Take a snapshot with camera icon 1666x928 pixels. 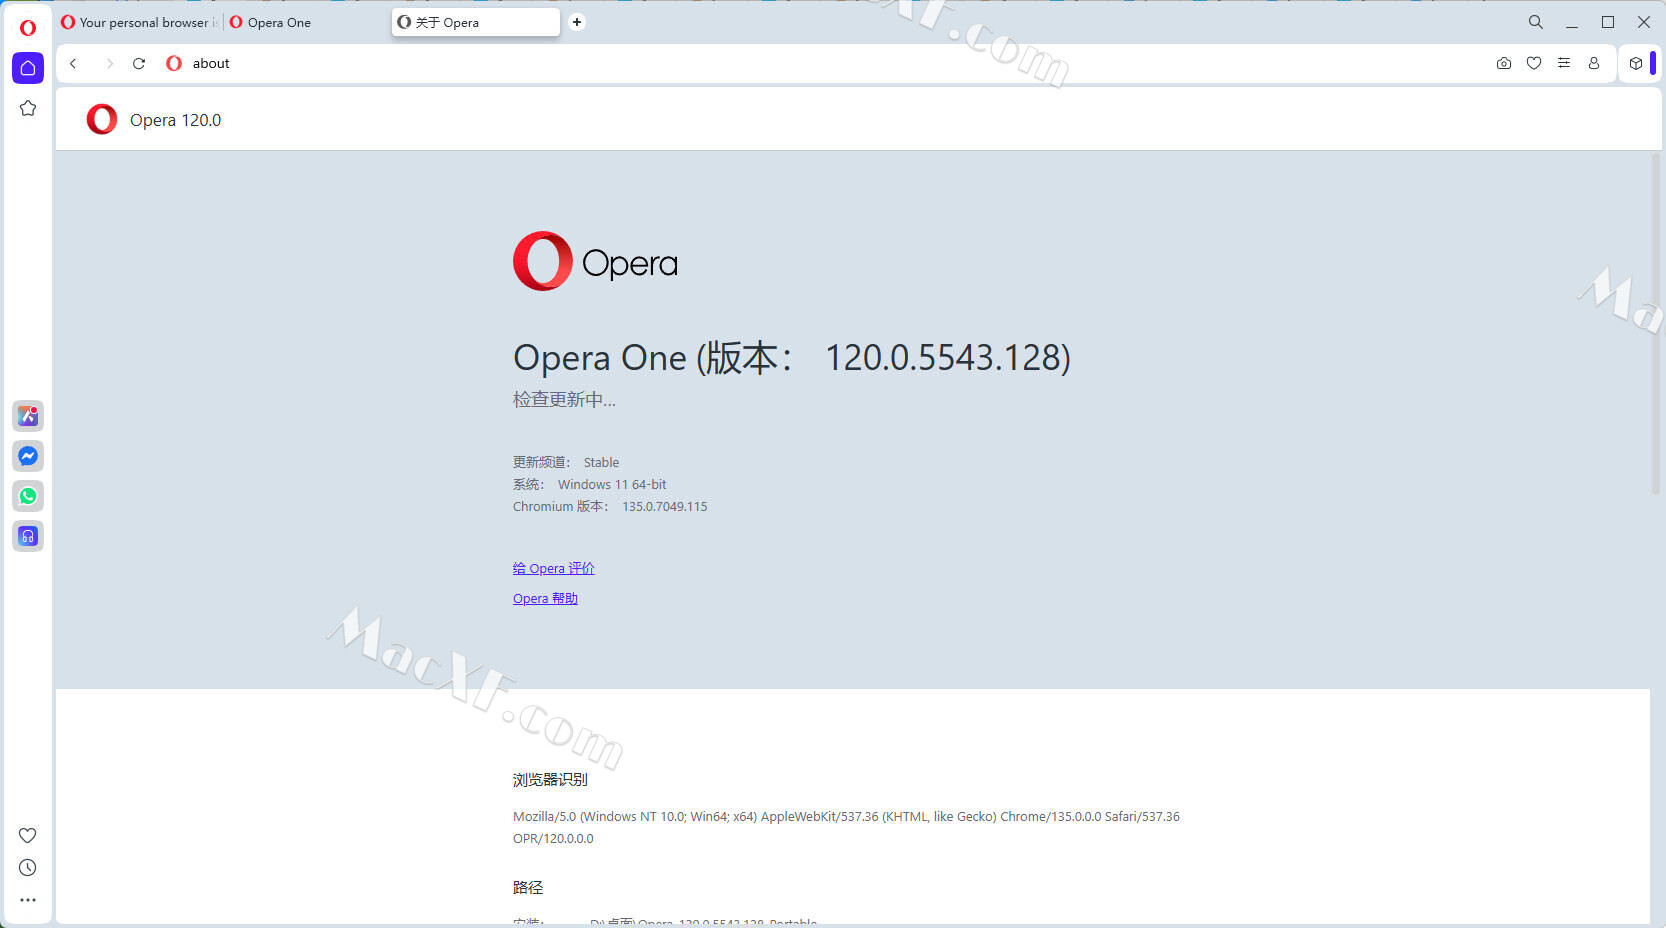click(x=1504, y=63)
